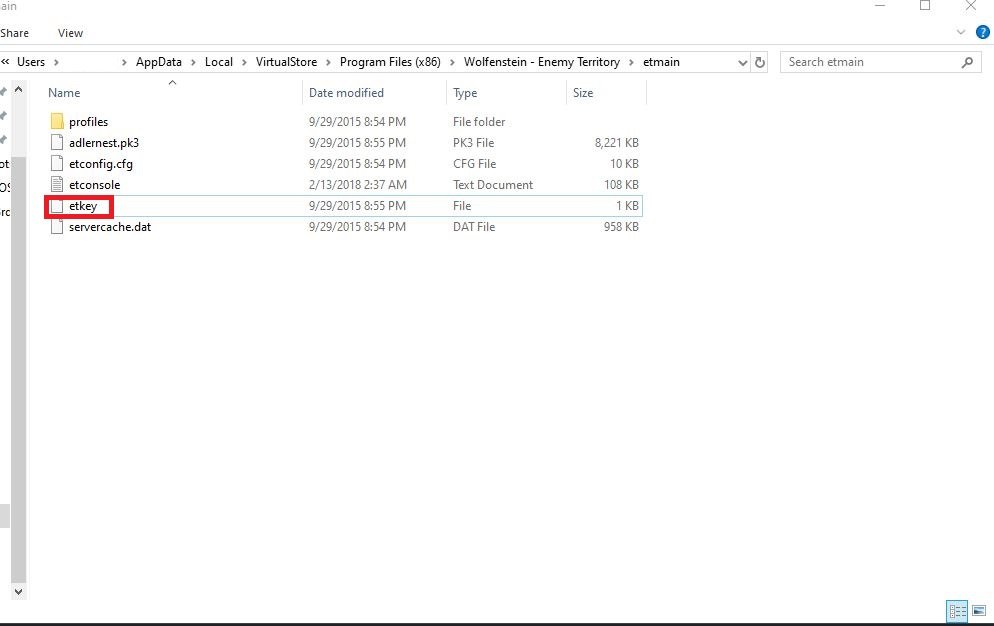Go to Users in breadcrumb
The height and width of the screenshot is (626, 994).
(31, 62)
